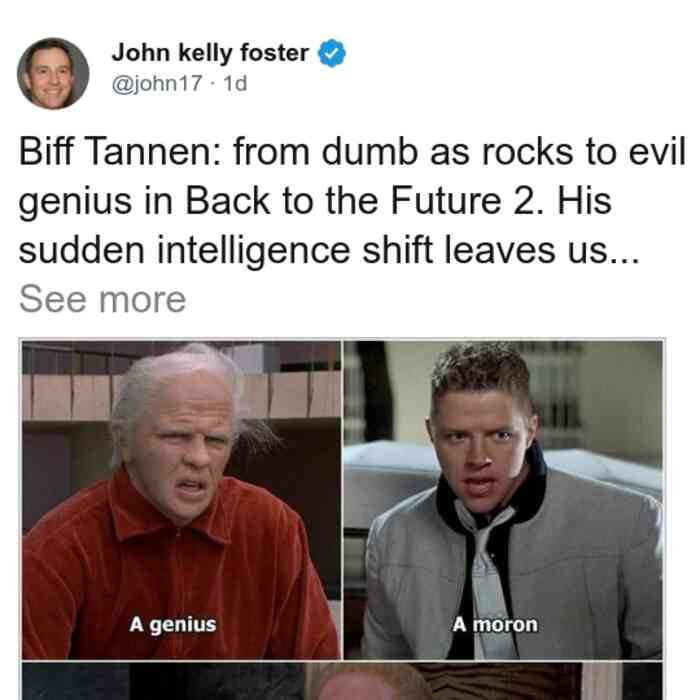Expand the post with See more

point(103,300)
